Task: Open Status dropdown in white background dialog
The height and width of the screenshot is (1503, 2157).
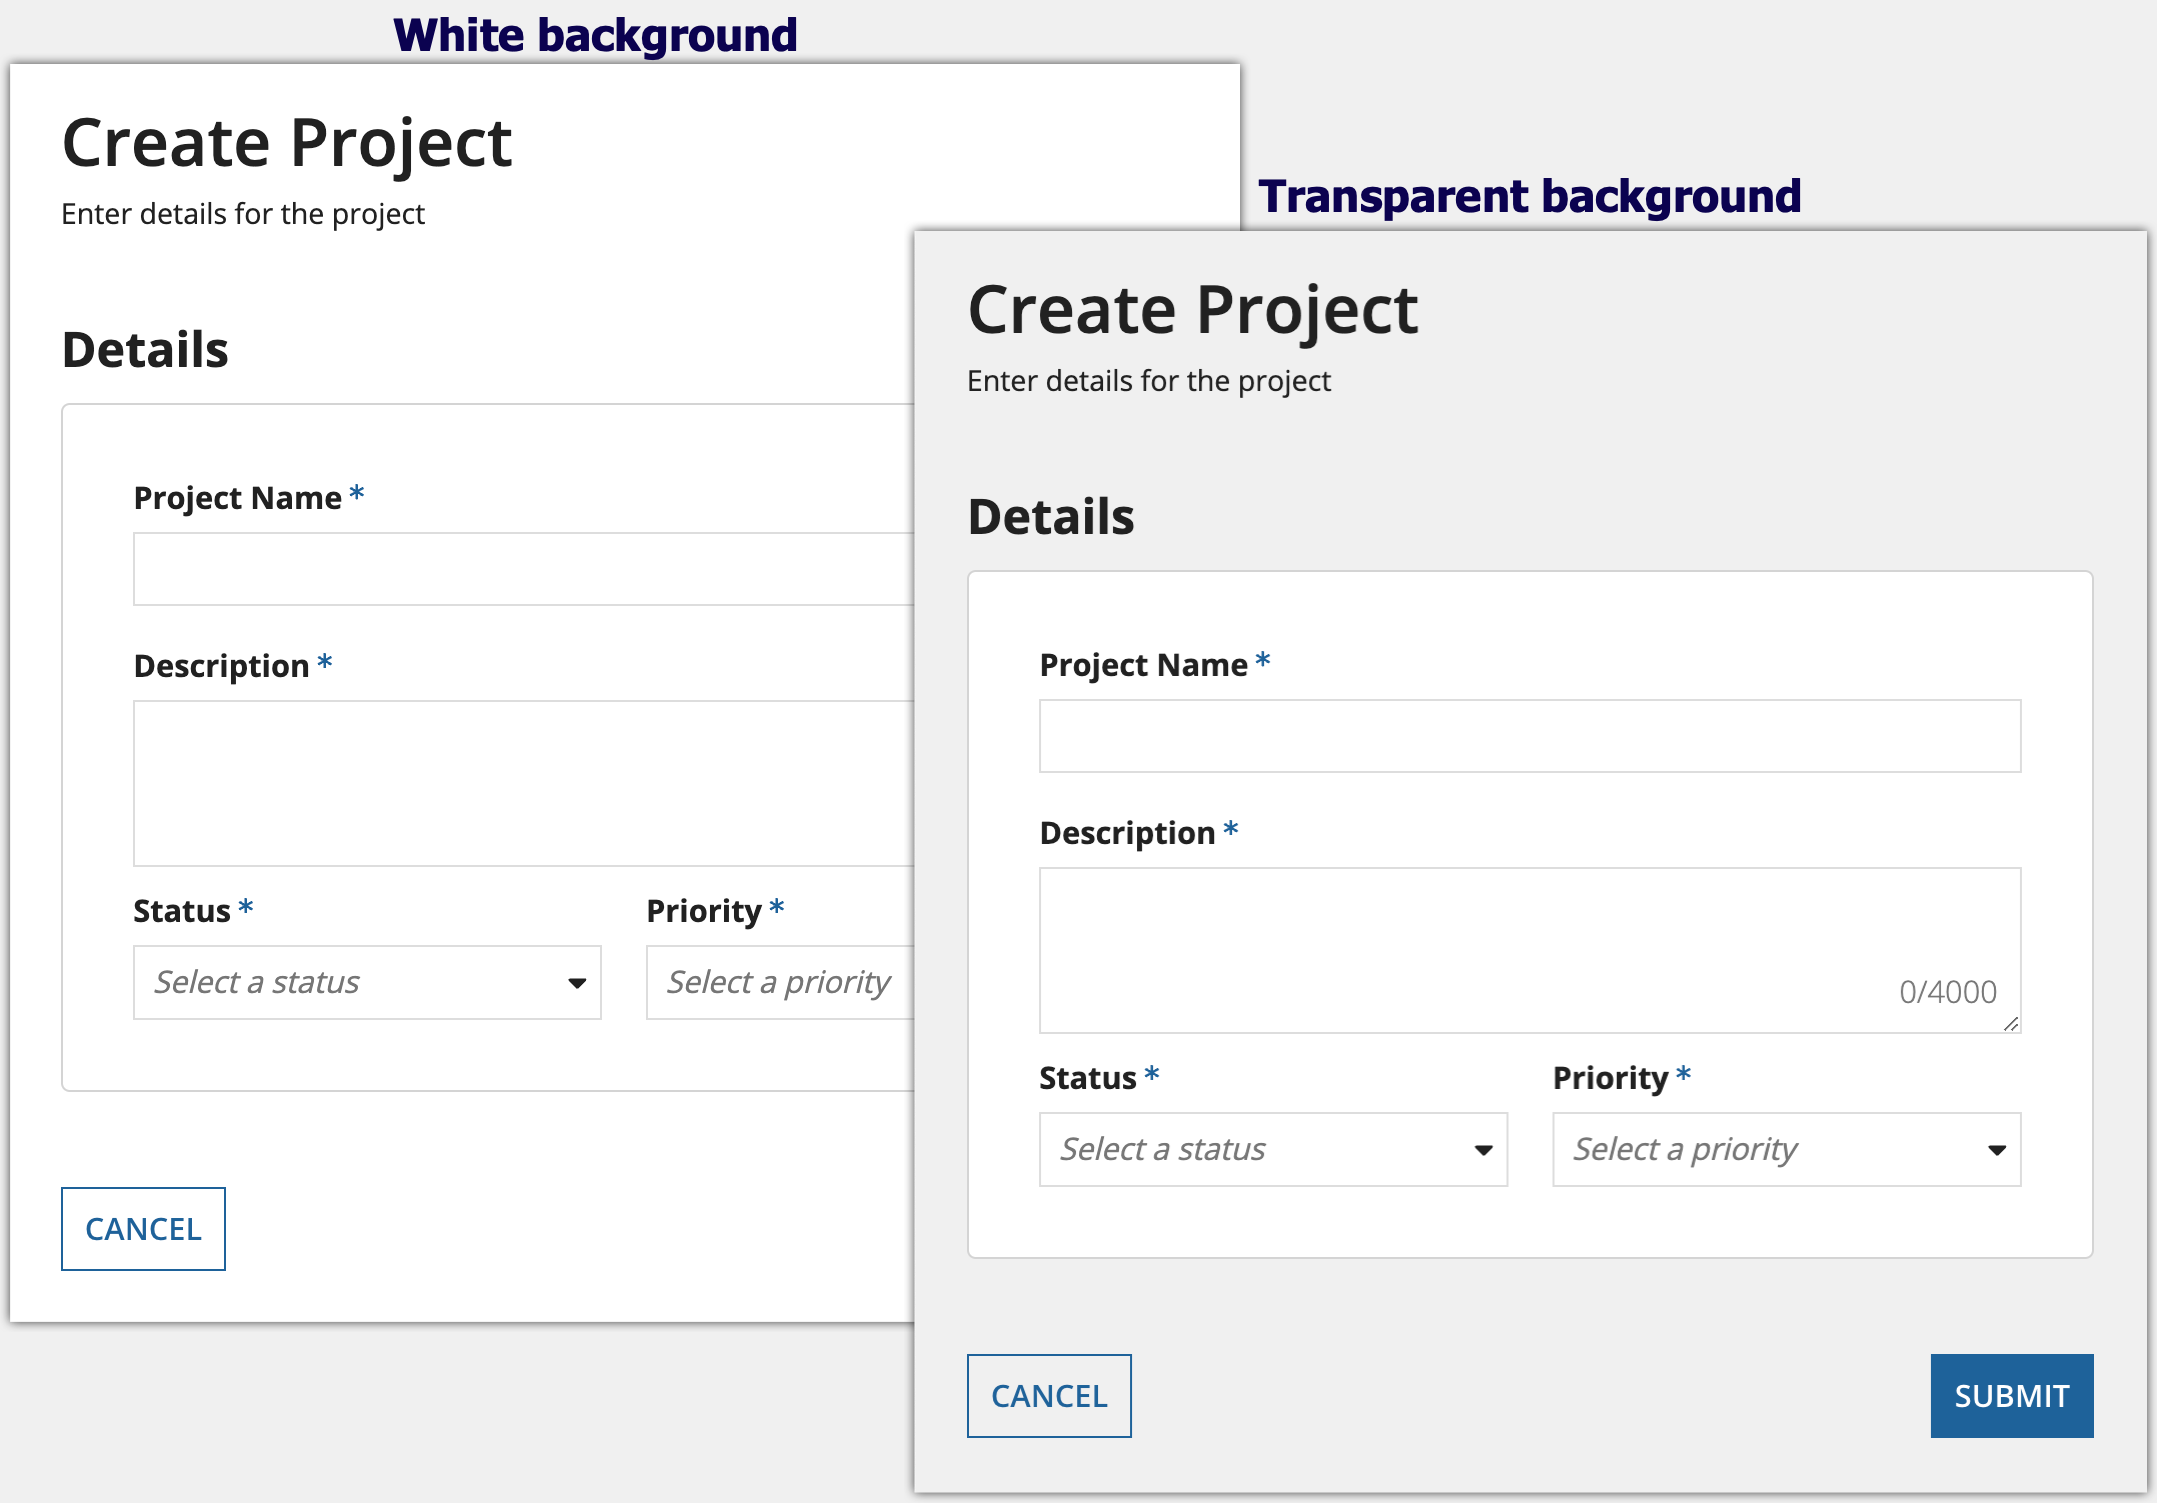Action: coord(367,983)
